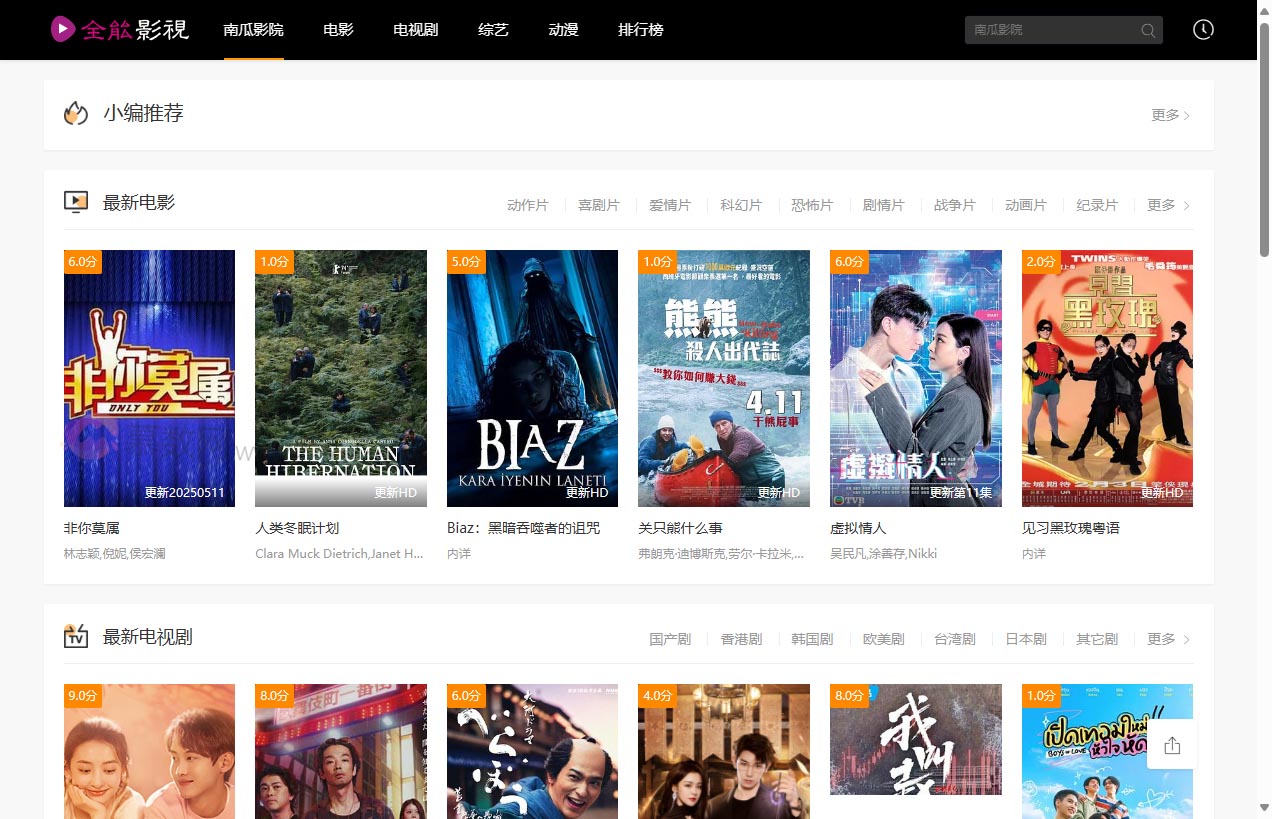Viewport: 1272px width, 819px height.
Task: Expand 更多 in 最新电视剧 categories
Action: (1167, 639)
